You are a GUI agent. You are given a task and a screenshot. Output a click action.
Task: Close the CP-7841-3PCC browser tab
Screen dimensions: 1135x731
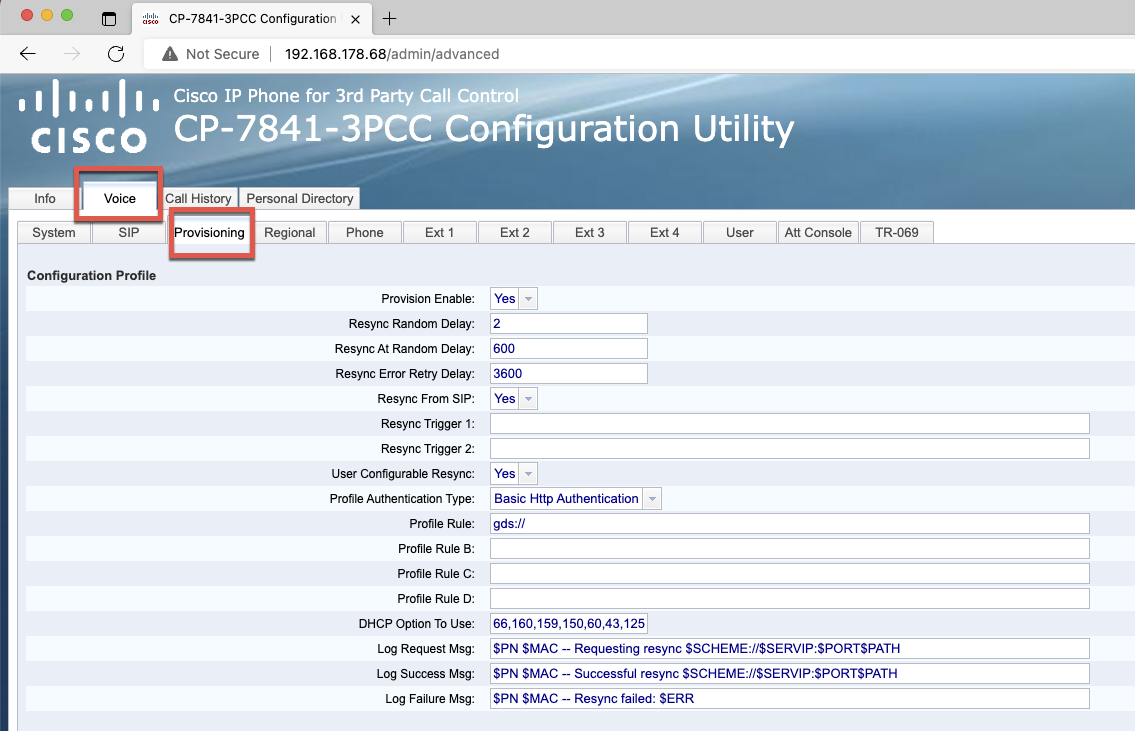pos(355,18)
